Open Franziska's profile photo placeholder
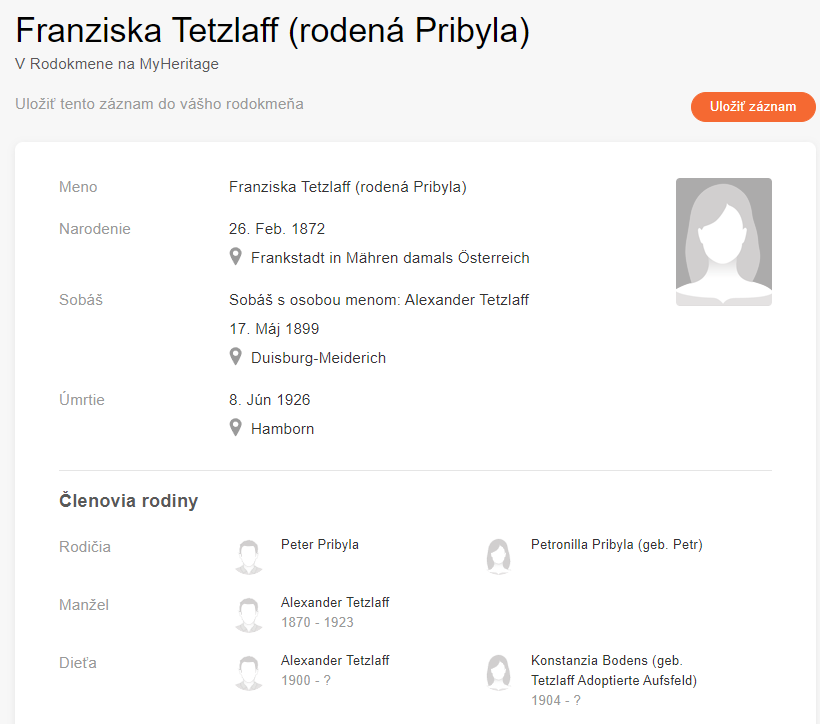 tap(723, 242)
